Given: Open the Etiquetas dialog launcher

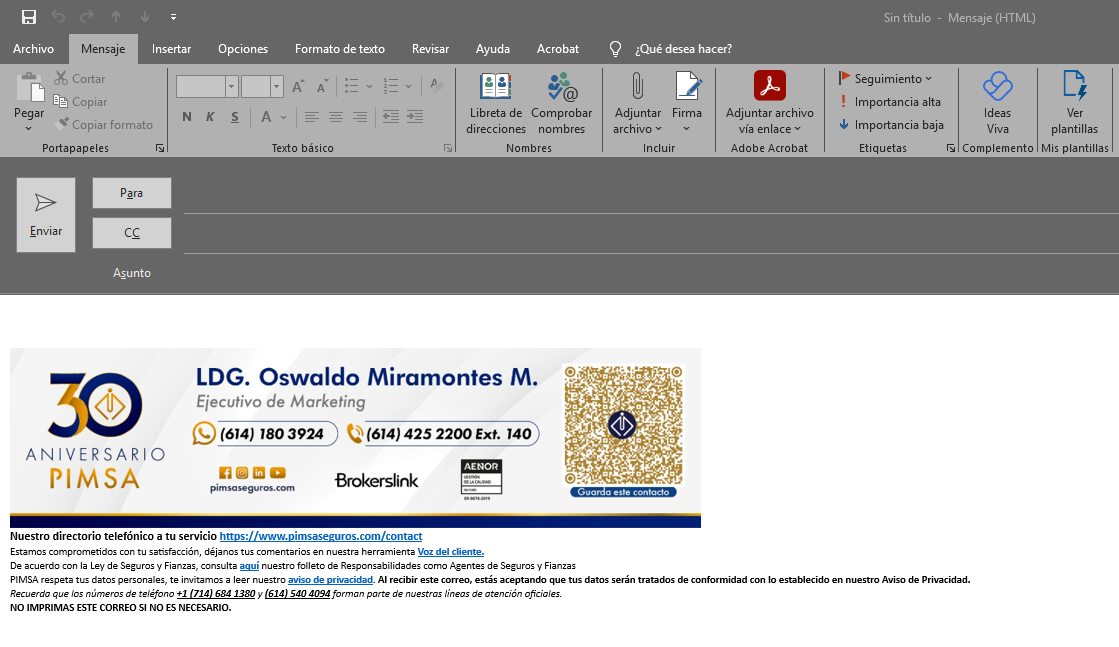Looking at the screenshot, I should coord(951,148).
